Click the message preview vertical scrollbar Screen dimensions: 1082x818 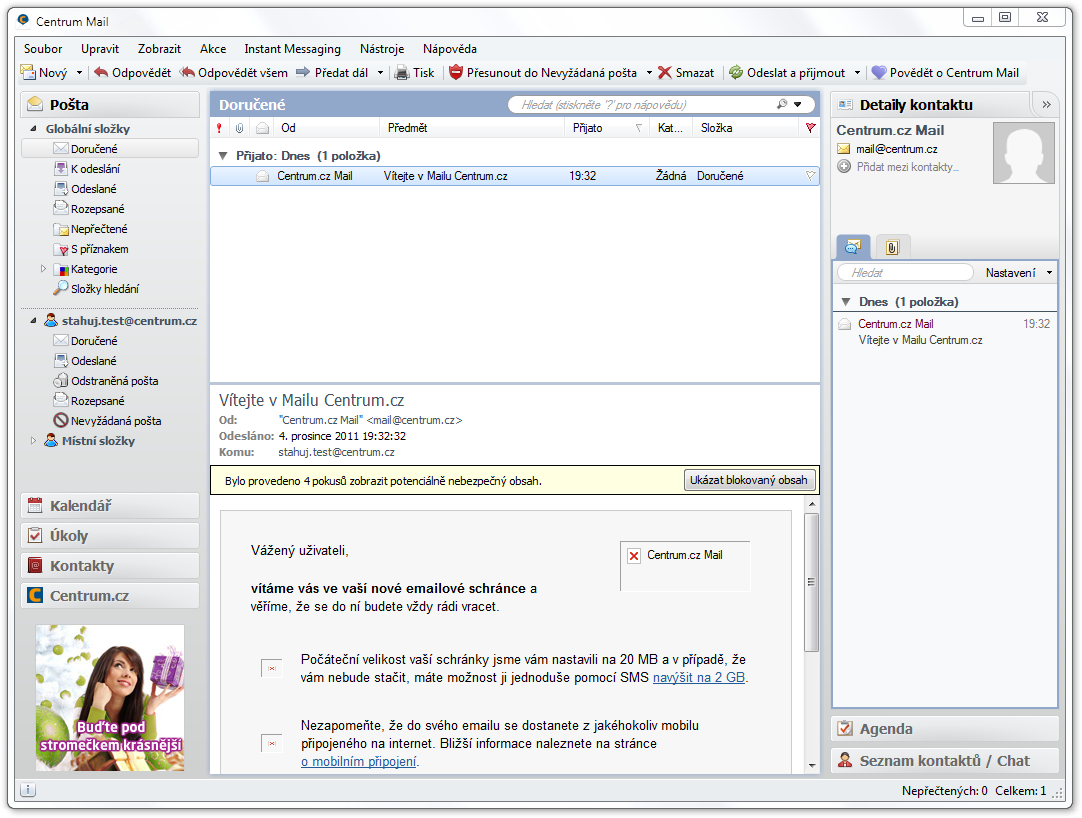pyautogui.click(x=812, y=582)
